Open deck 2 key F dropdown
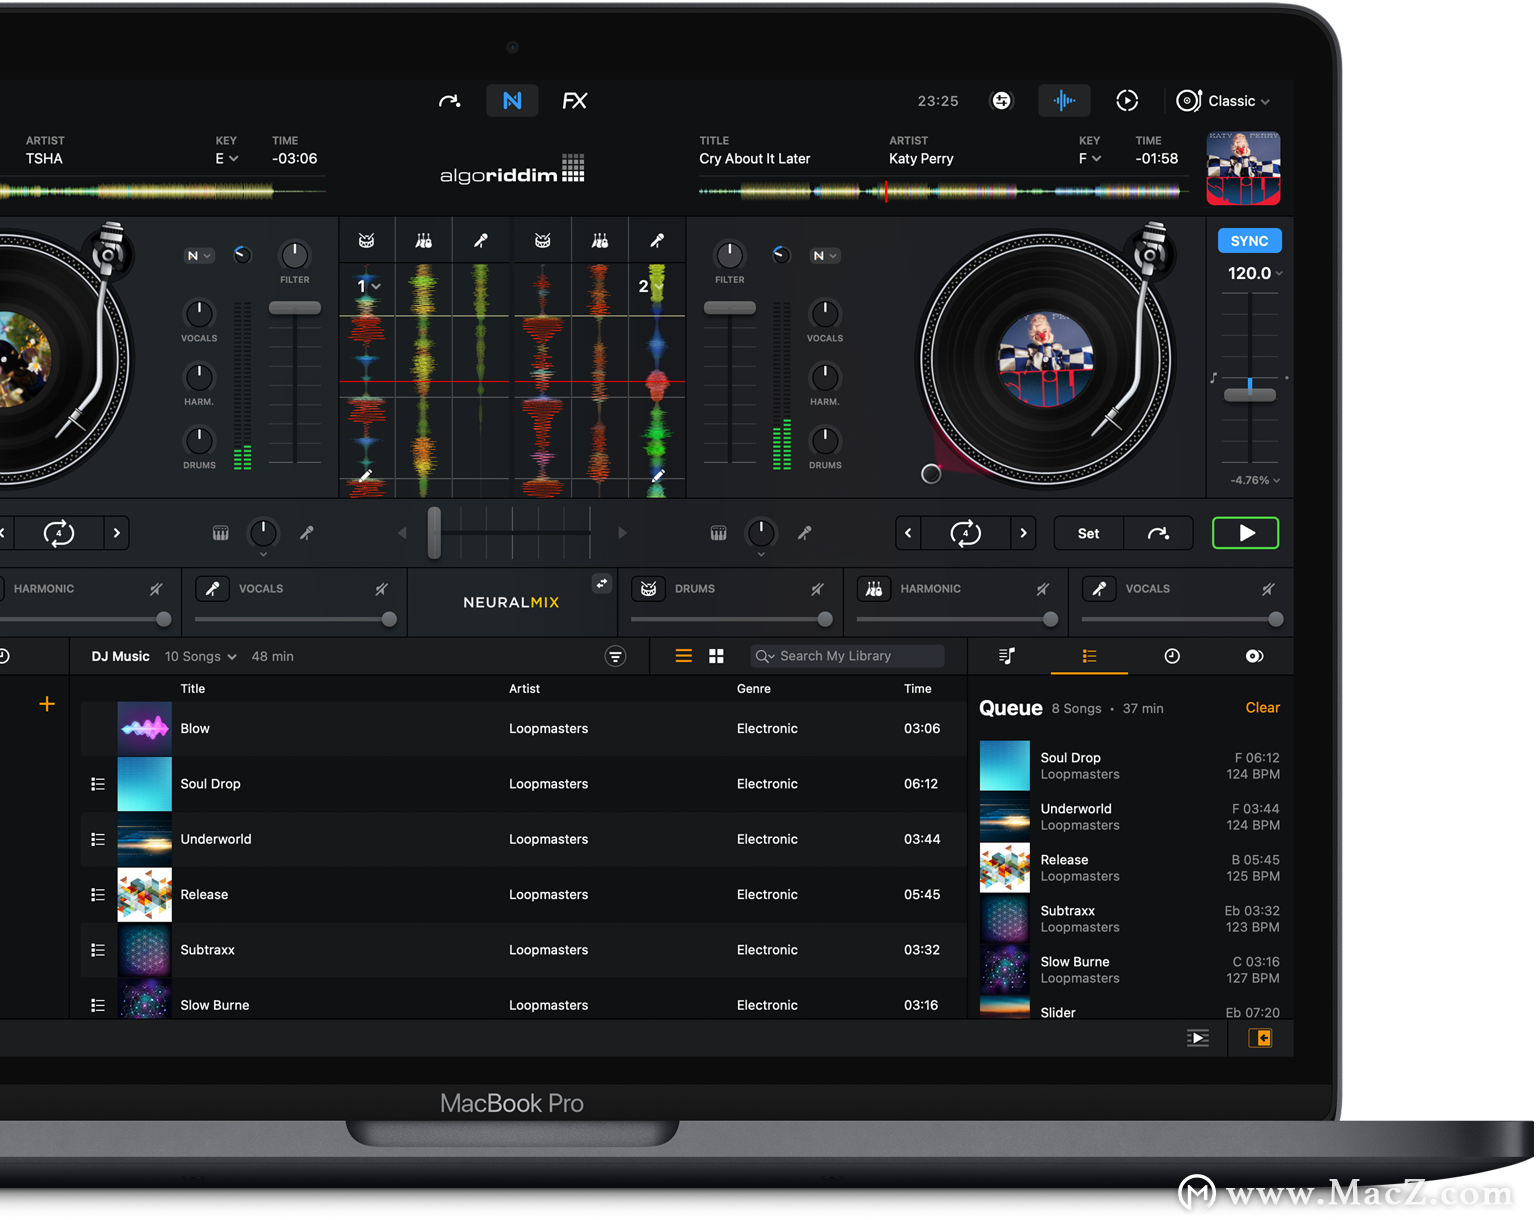1536x1220 pixels. (1090, 159)
